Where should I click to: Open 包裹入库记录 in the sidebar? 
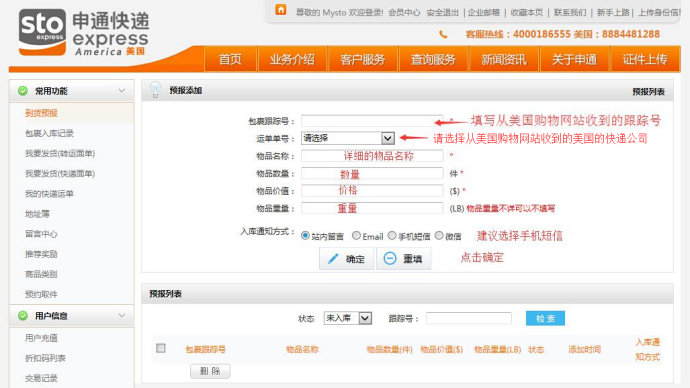[49, 133]
